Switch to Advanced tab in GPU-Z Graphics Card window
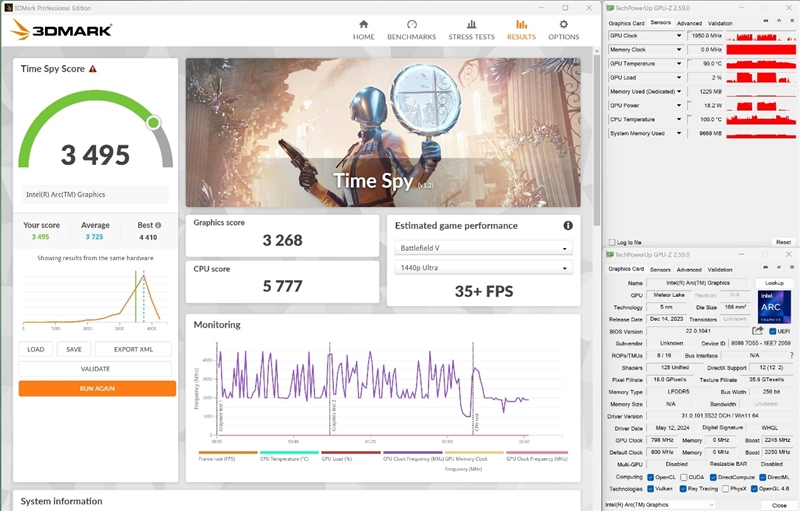The image size is (800, 511). tap(689, 269)
